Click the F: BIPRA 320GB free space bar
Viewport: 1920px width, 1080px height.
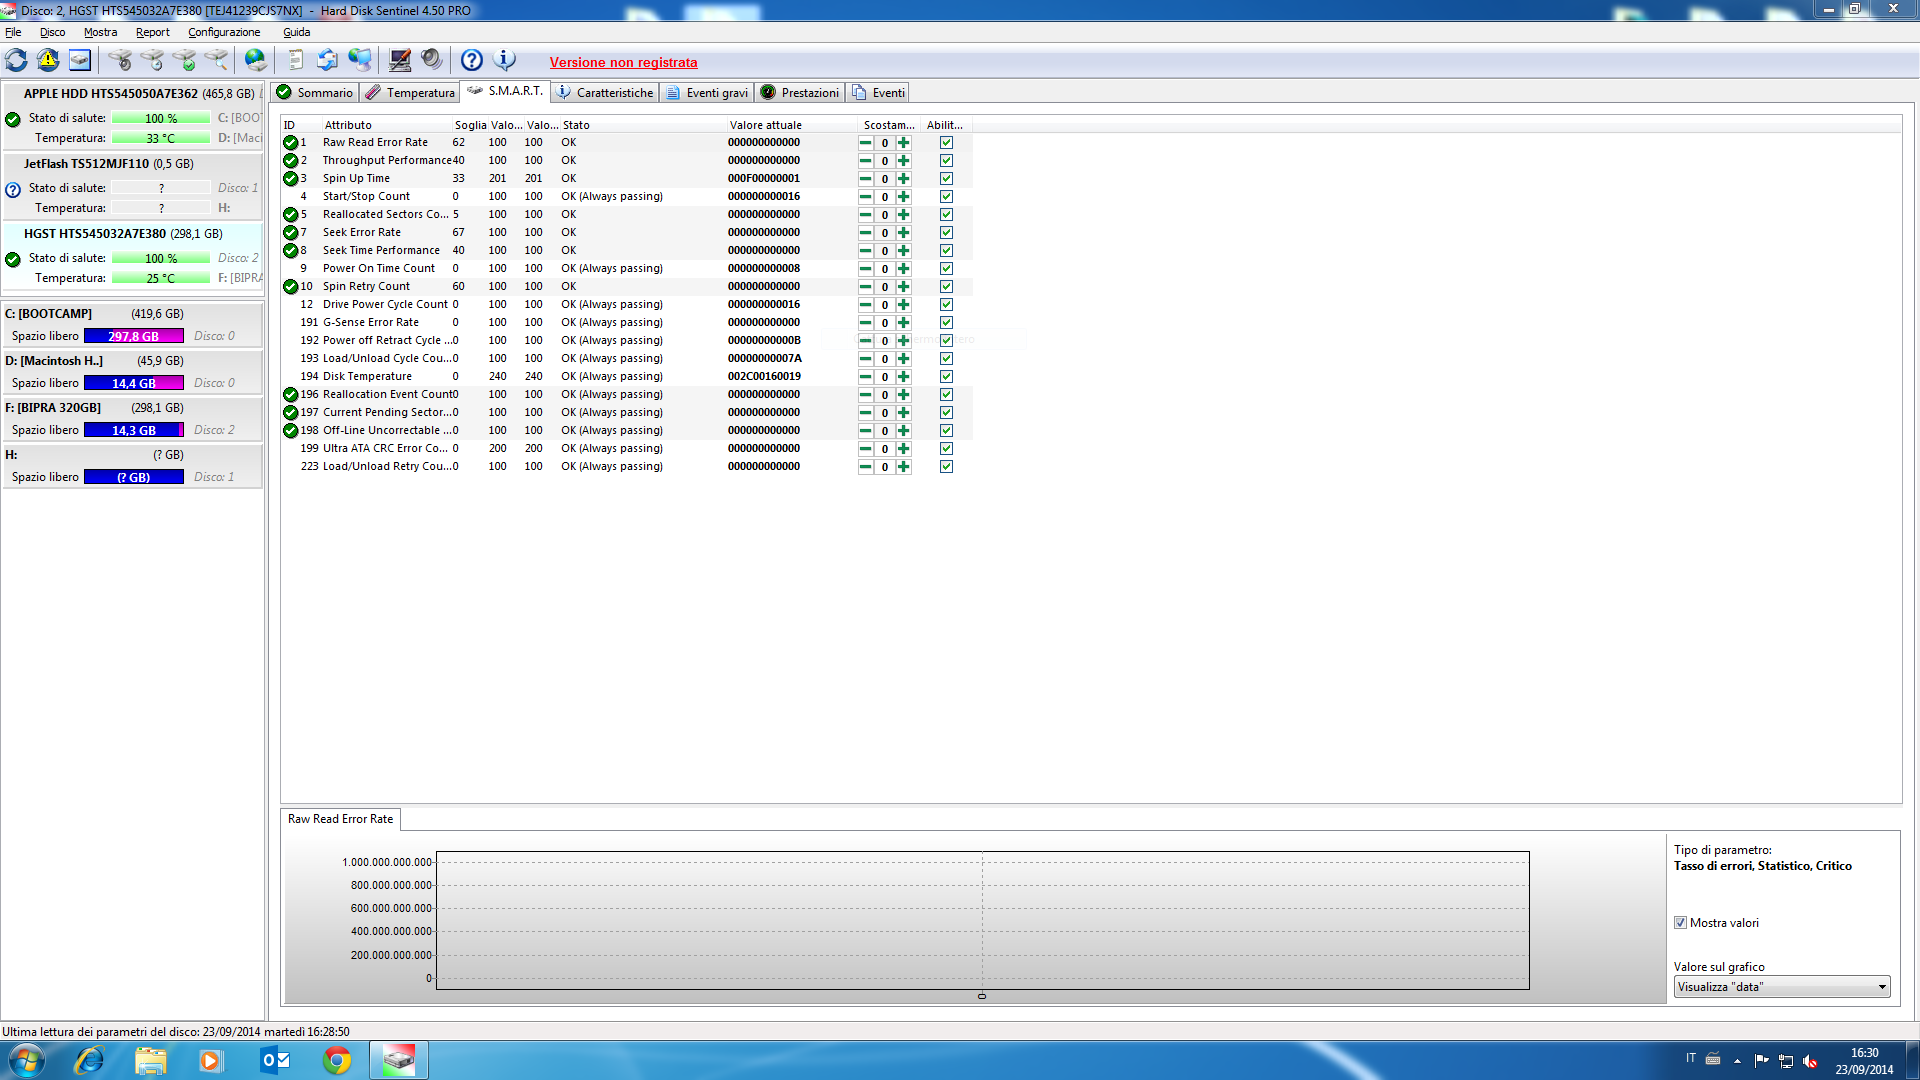(x=134, y=431)
